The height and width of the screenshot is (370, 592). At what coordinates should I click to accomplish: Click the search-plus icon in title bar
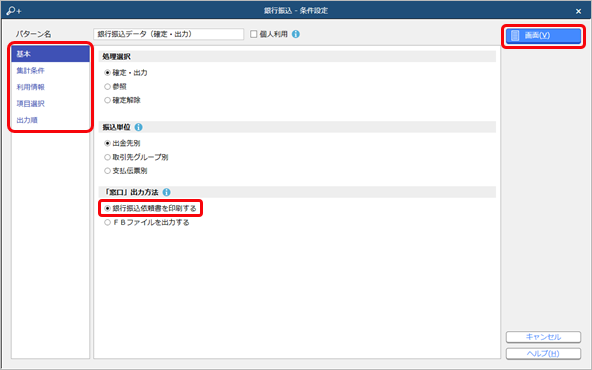pos(14,11)
